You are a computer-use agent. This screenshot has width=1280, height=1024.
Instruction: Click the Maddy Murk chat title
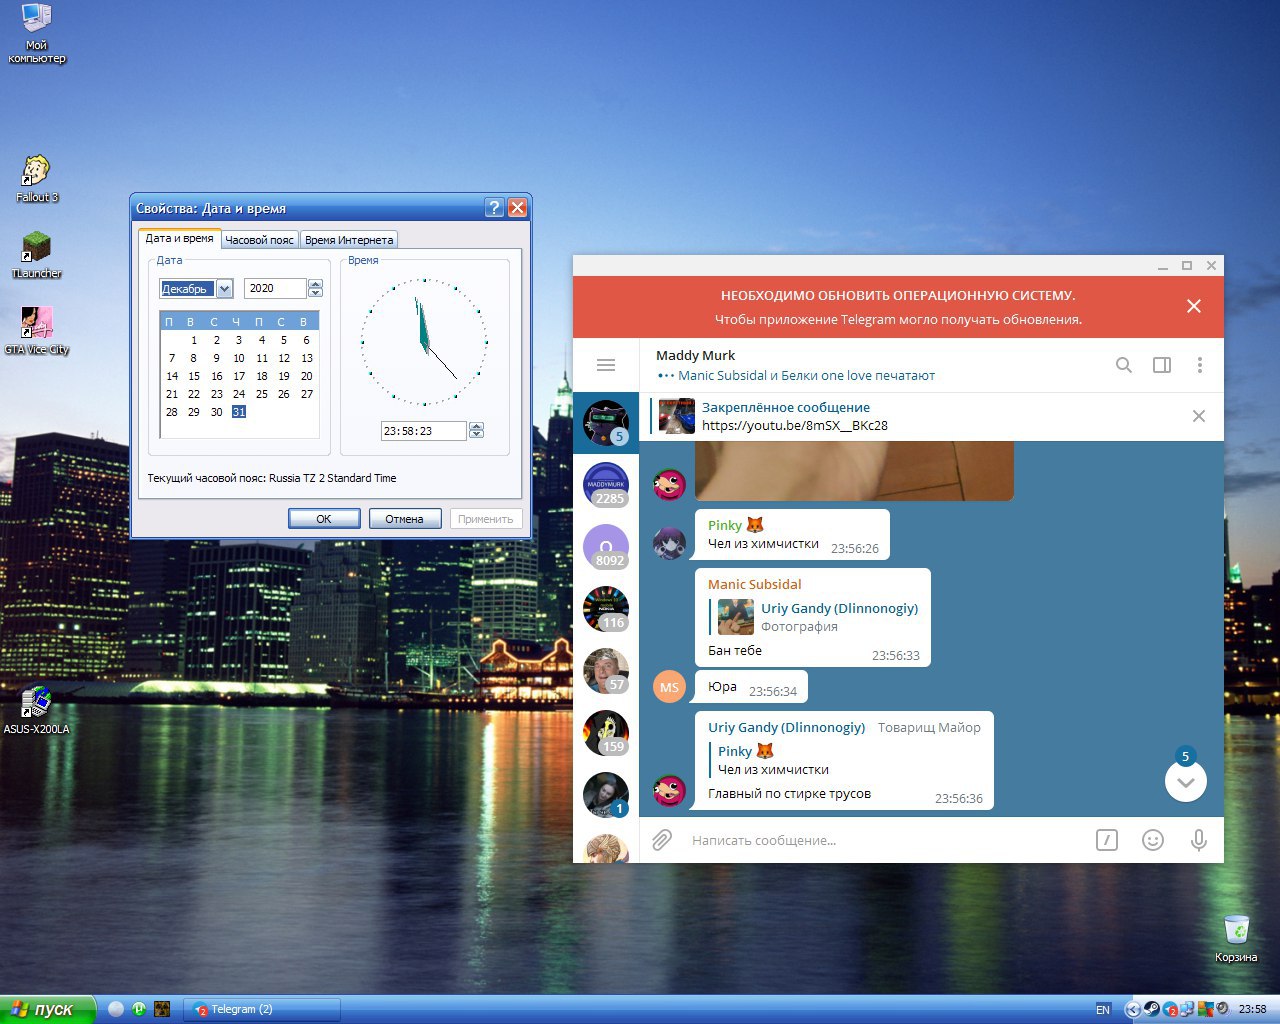pos(695,355)
